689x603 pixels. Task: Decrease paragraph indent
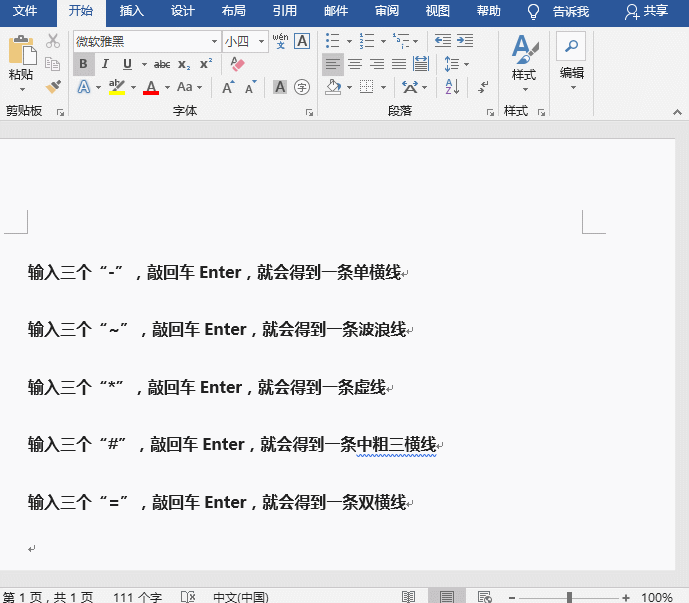click(443, 41)
